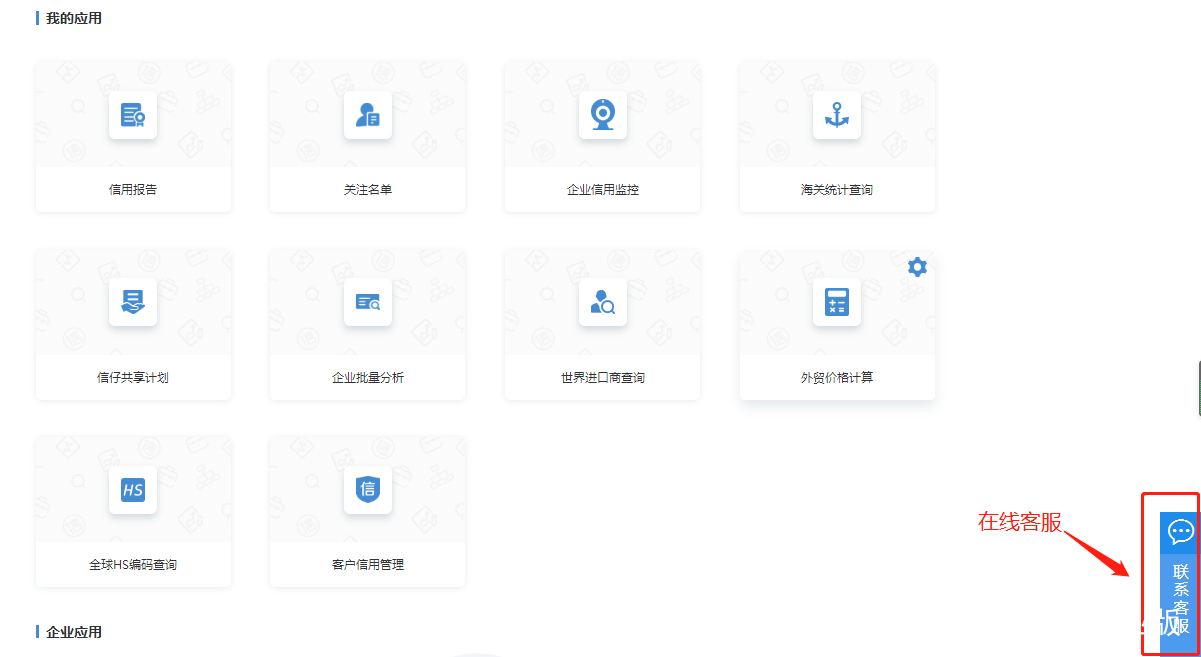Open the 企业信用监控 camera icon
1201x657 pixels.
602,113
